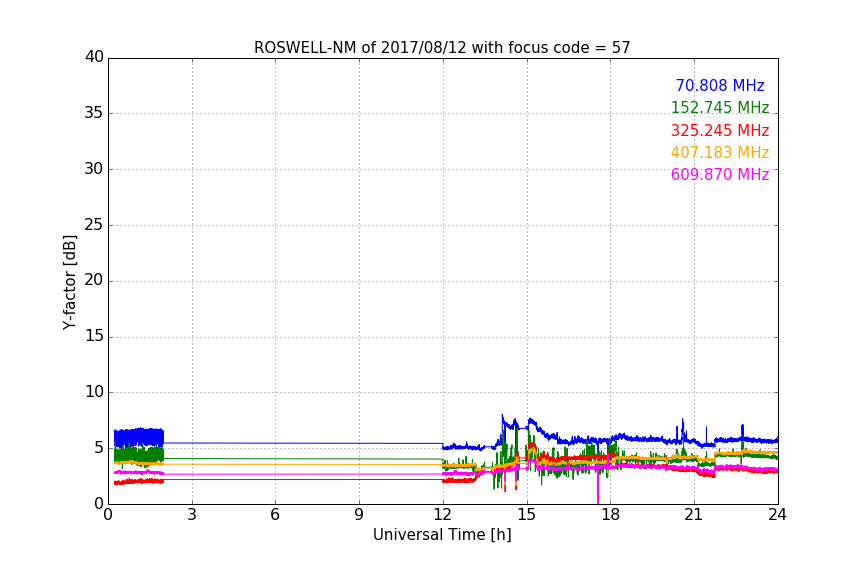The image size is (864, 576).
Task: Click the y-axis tick label 40
Action: coord(94,57)
